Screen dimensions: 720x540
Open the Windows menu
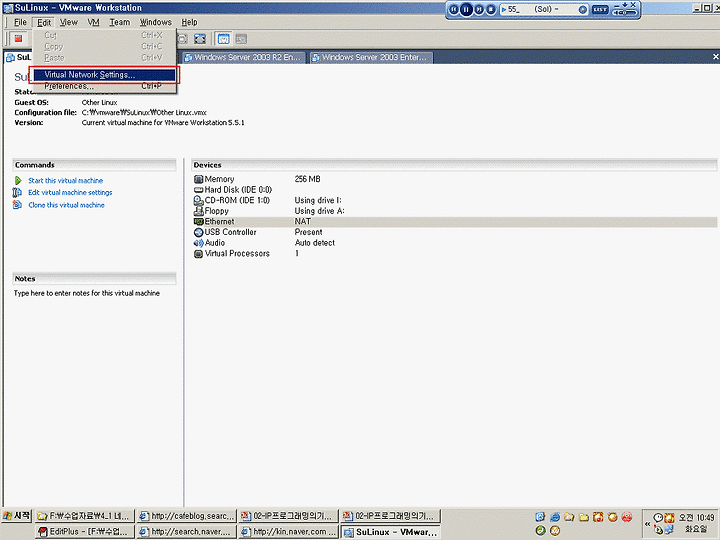pos(156,22)
